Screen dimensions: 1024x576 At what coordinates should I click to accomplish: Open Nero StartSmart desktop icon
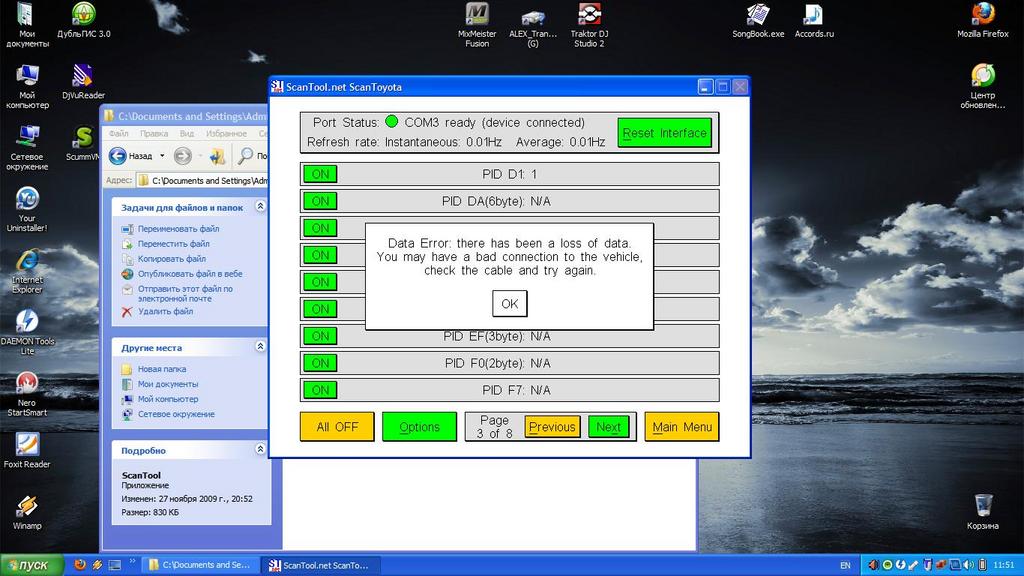point(27,393)
